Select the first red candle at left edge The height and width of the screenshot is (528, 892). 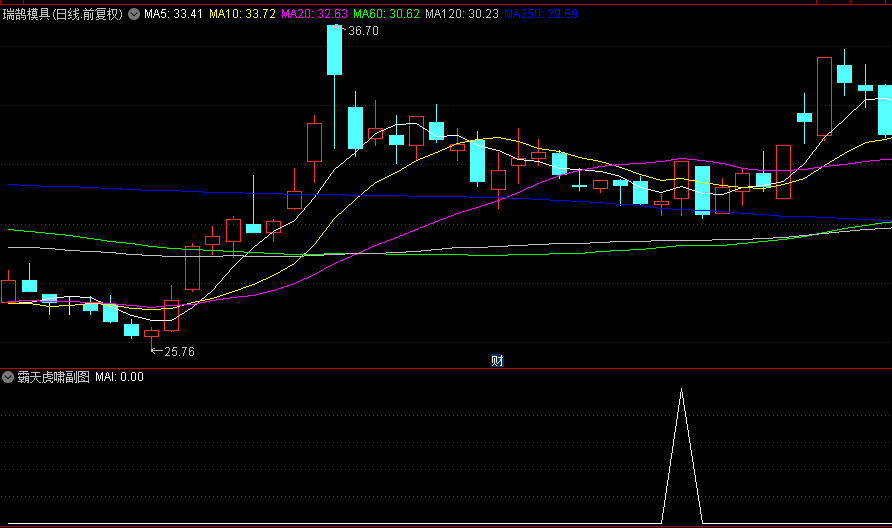(x=9, y=291)
